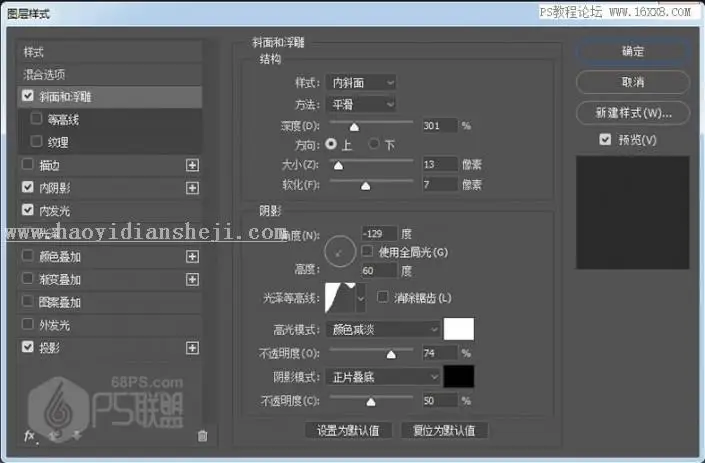The image size is (705, 463).
Task: Adjust the shading angle dial
Action: [x=340, y=251]
